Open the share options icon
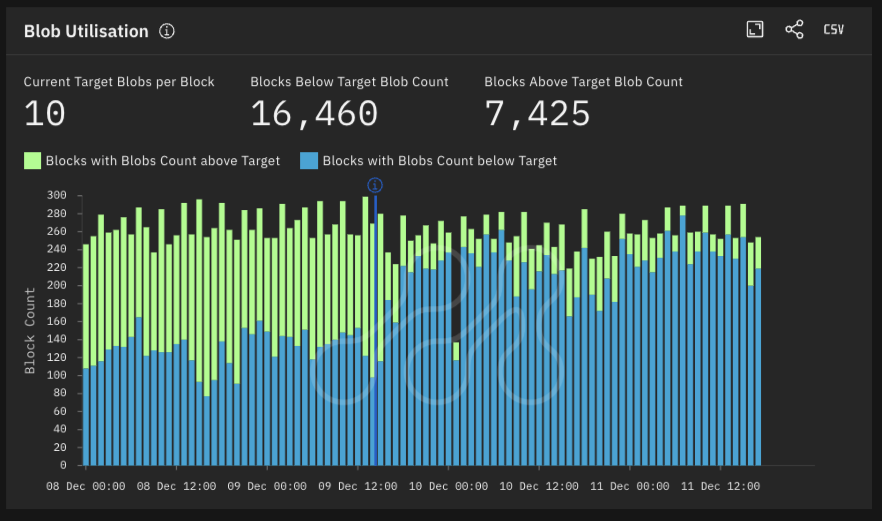Screen dimensions: 882x521 794,30
